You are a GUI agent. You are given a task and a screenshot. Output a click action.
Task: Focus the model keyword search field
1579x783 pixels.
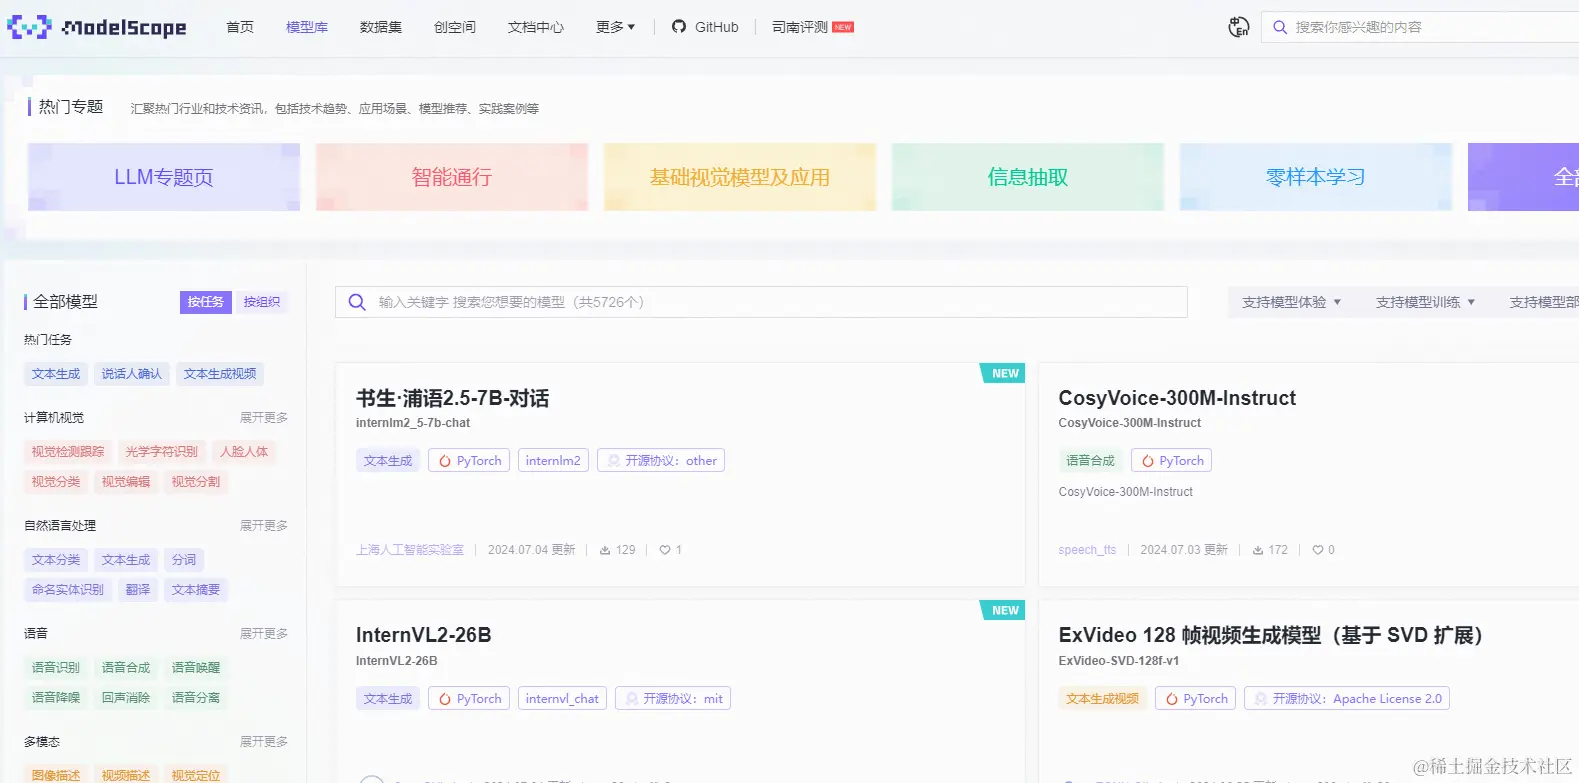click(761, 302)
